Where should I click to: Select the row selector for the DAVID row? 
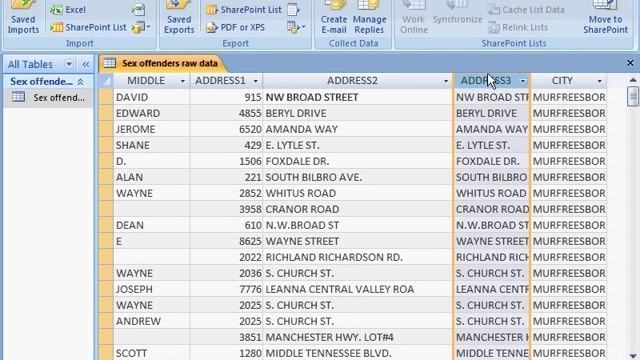pyautogui.click(x=106, y=97)
